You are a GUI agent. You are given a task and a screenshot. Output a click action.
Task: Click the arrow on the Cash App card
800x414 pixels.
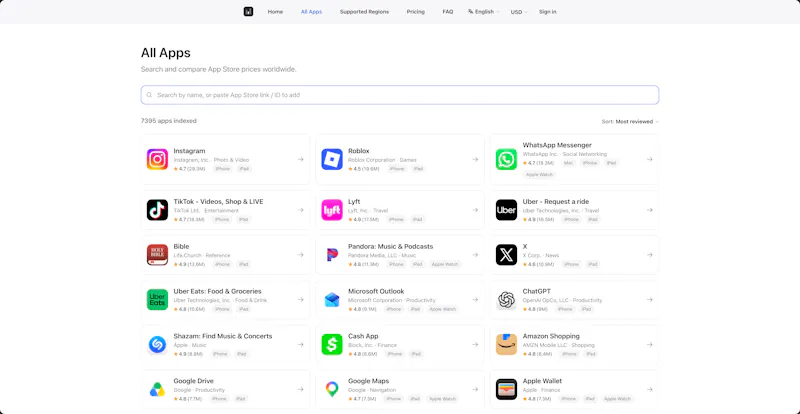475,345
